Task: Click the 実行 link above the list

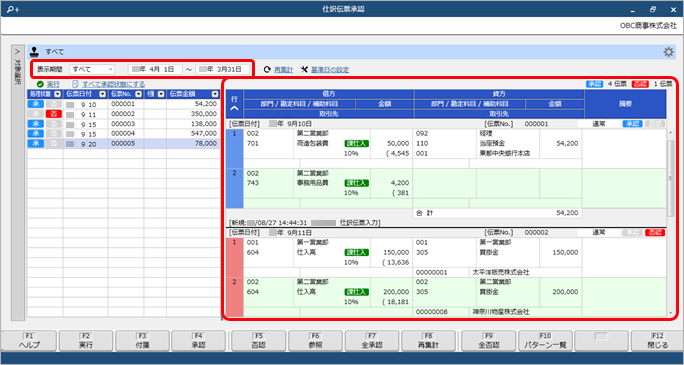Action: [x=53, y=84]
